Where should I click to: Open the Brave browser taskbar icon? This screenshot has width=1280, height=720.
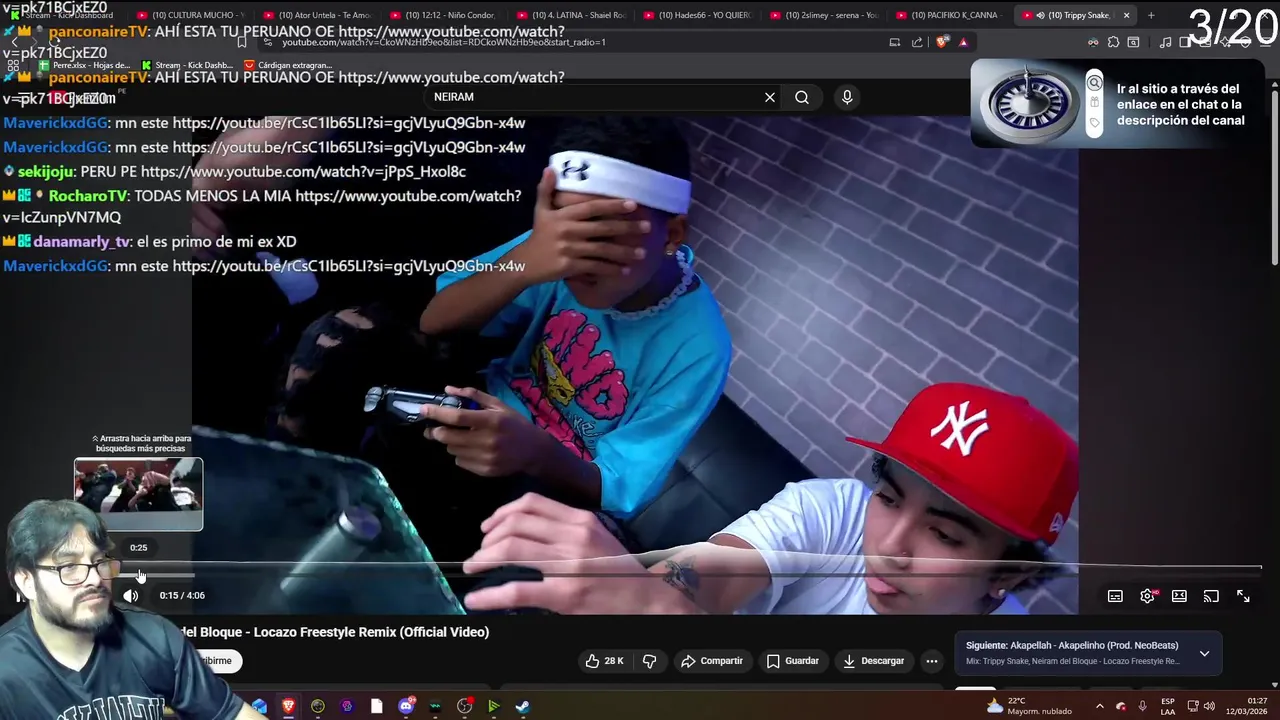tap(288, 706)
